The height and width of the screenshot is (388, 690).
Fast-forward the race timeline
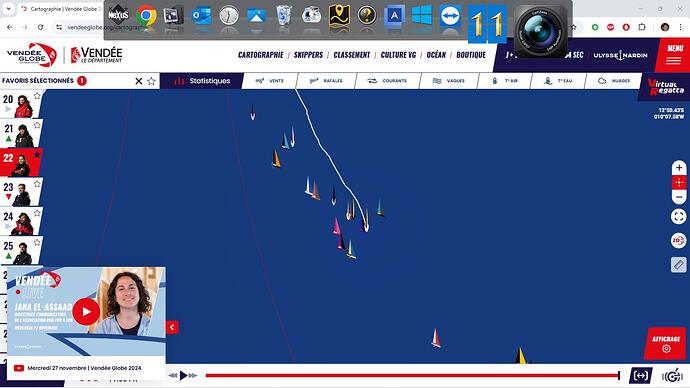pyautogui.click(x=193, y=375)
